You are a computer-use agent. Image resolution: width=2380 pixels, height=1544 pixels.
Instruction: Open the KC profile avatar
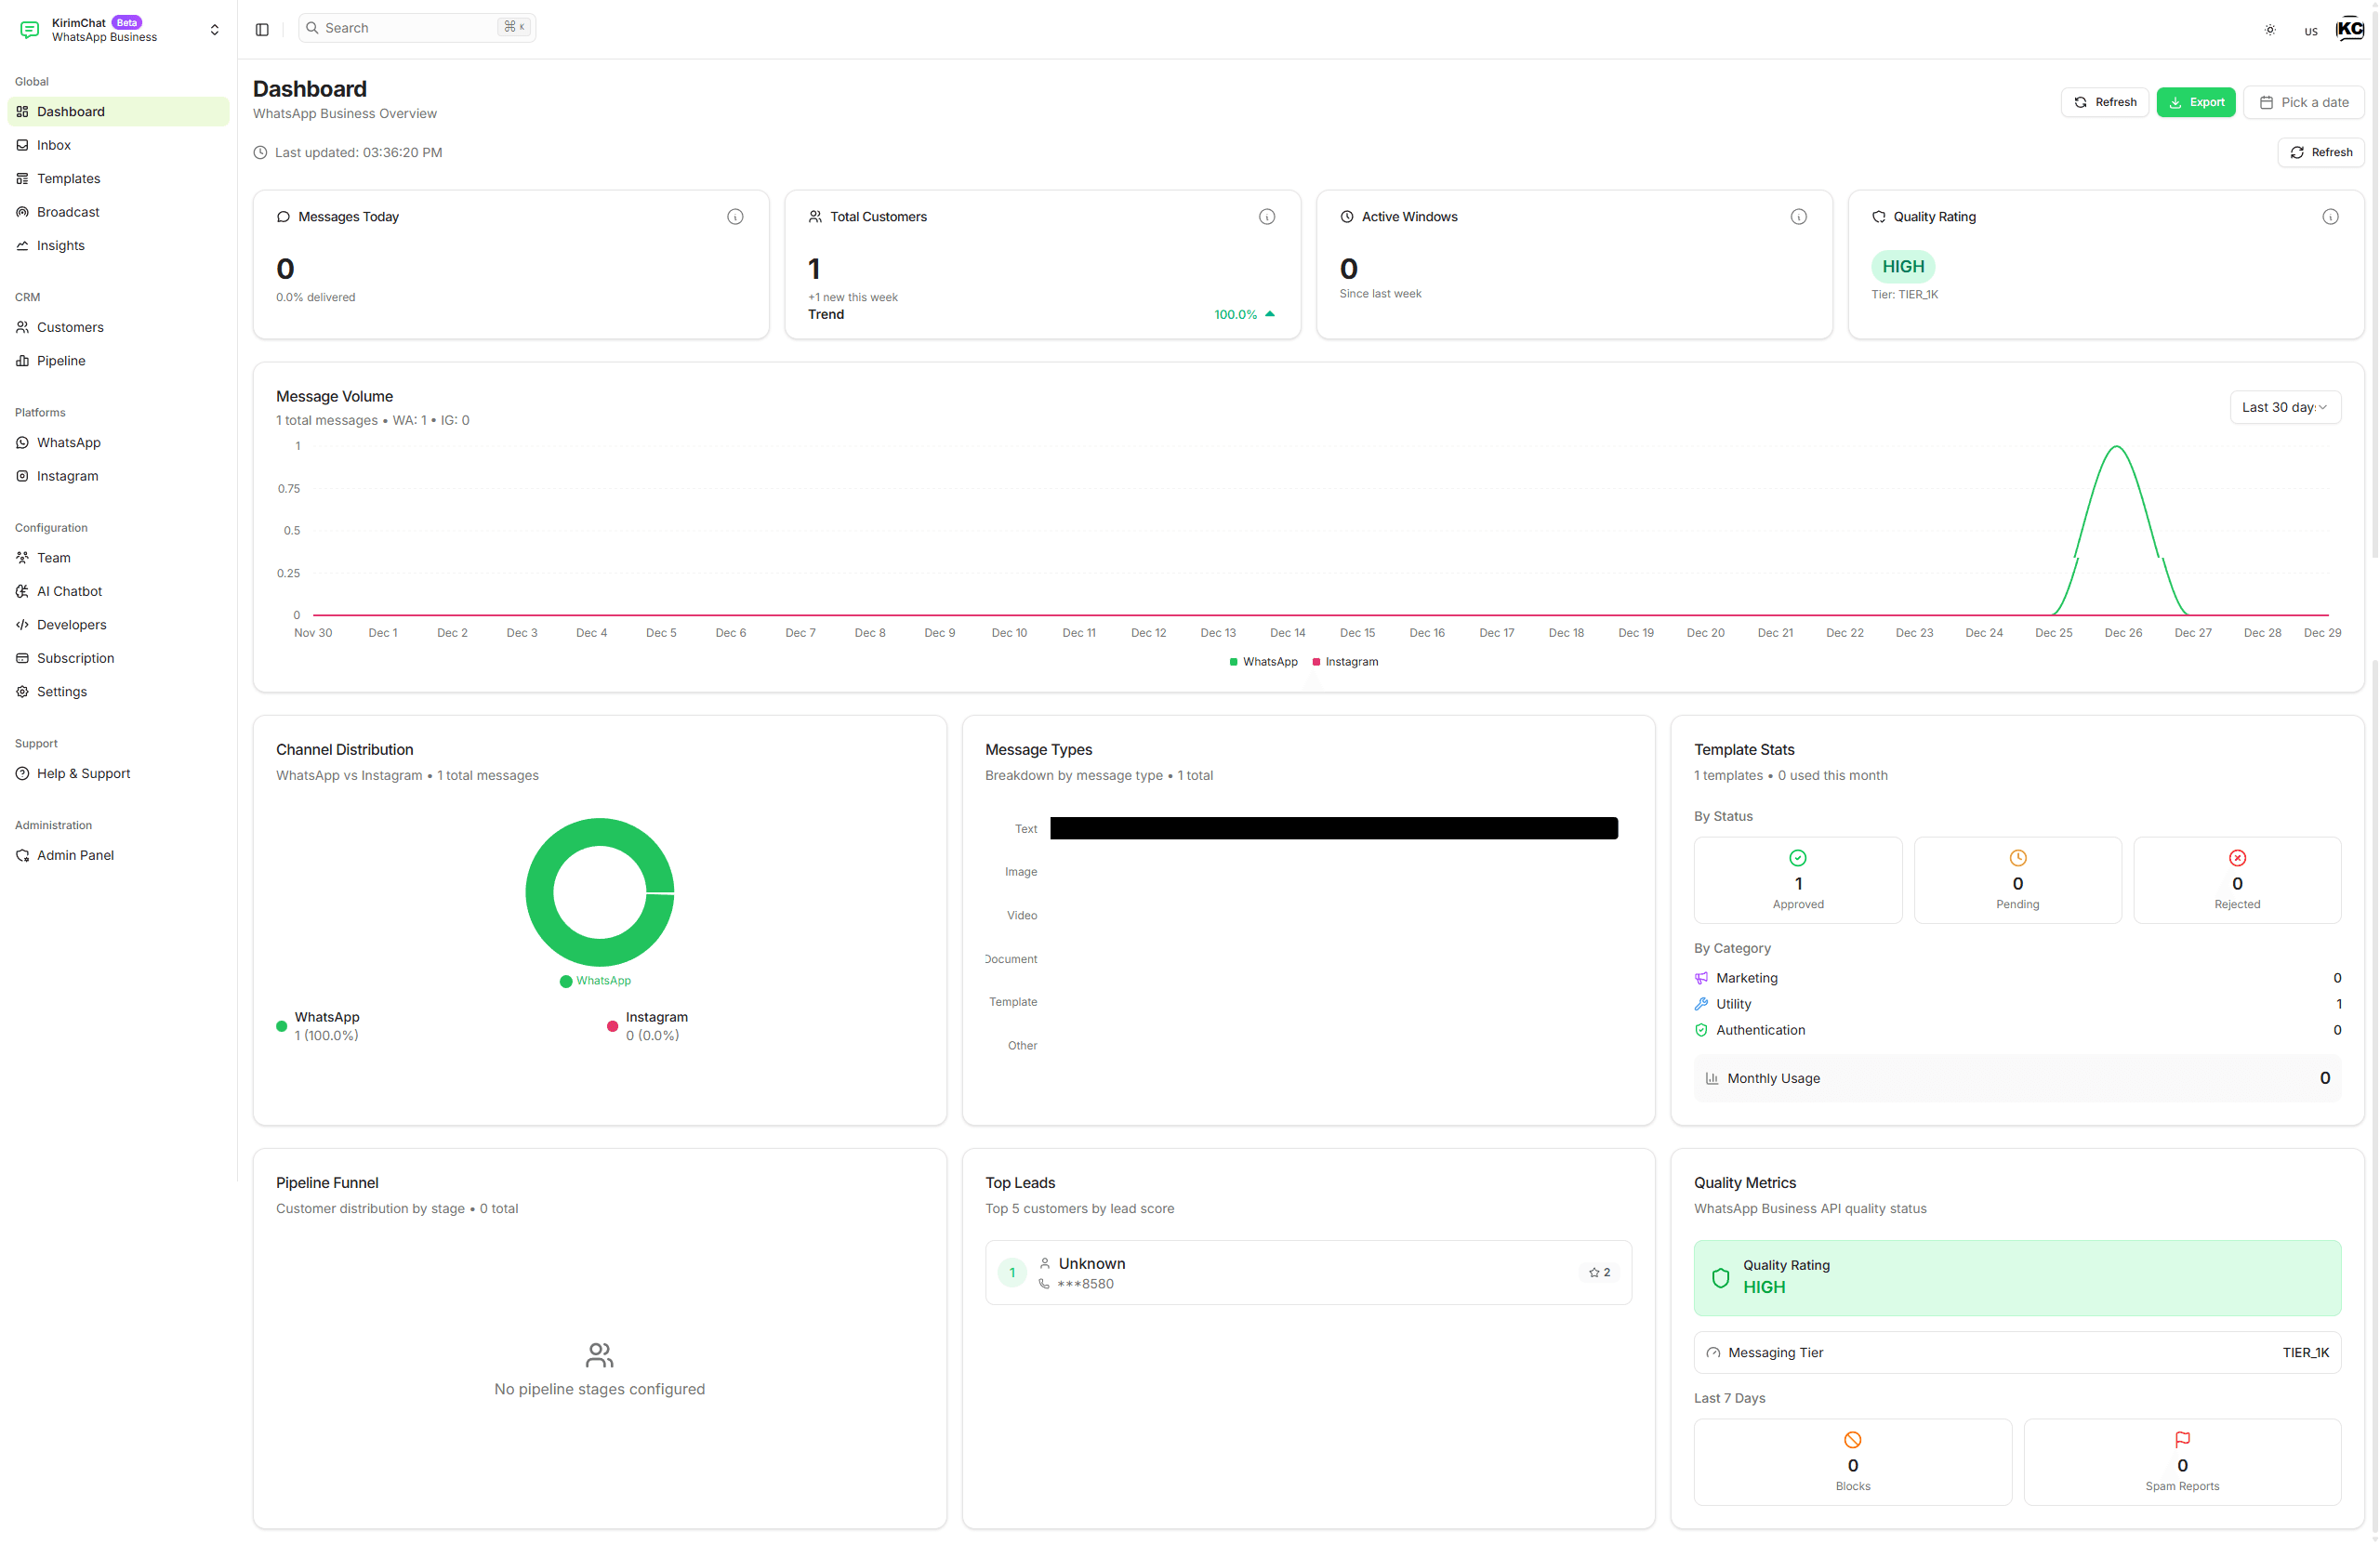2348,30
